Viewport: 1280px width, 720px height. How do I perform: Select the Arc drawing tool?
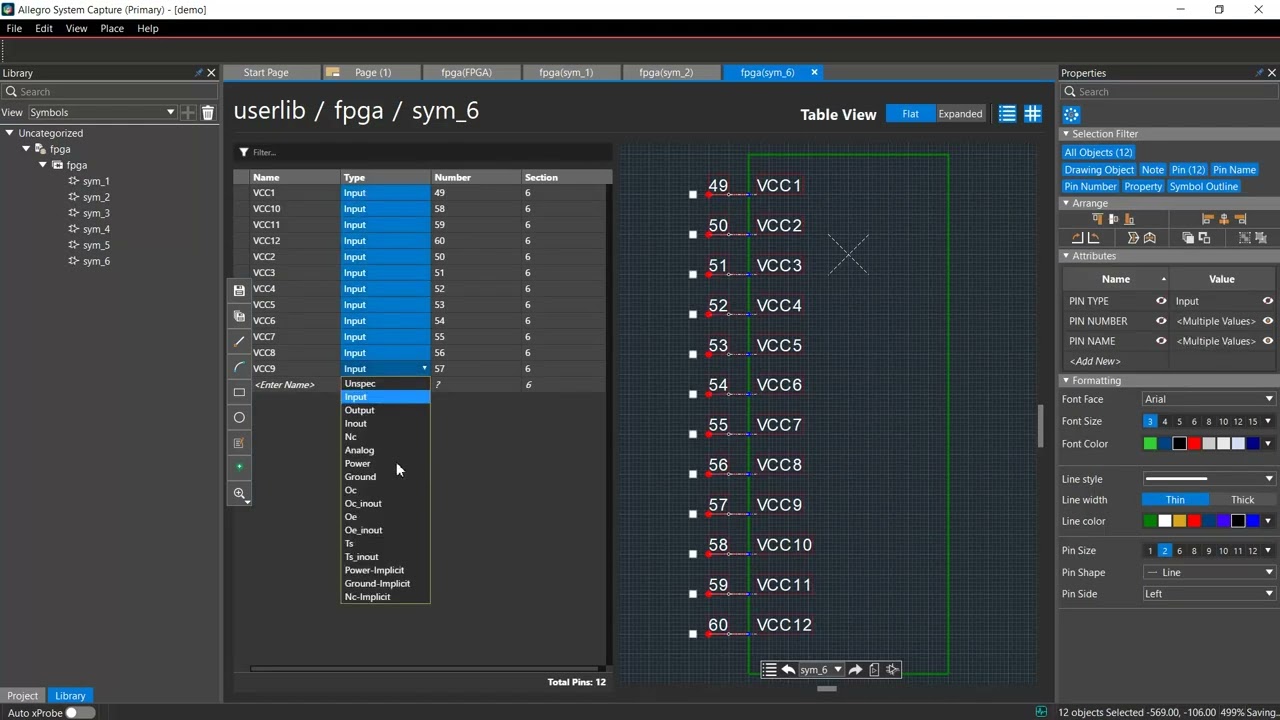click(239, 368)
